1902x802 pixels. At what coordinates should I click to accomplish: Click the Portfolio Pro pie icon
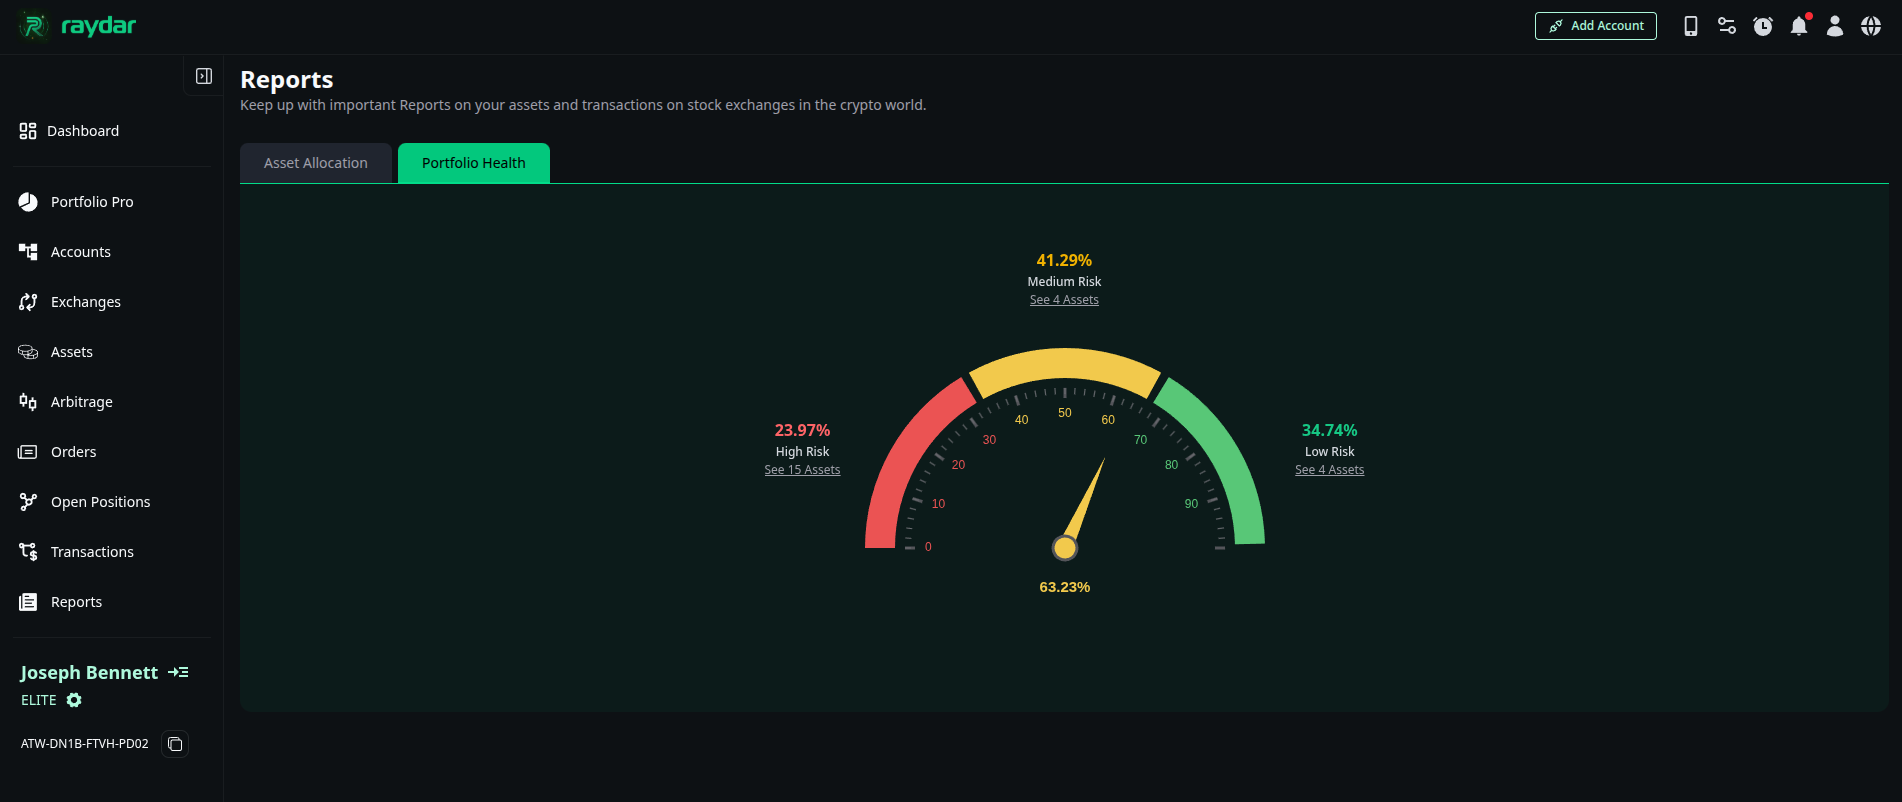28,202
